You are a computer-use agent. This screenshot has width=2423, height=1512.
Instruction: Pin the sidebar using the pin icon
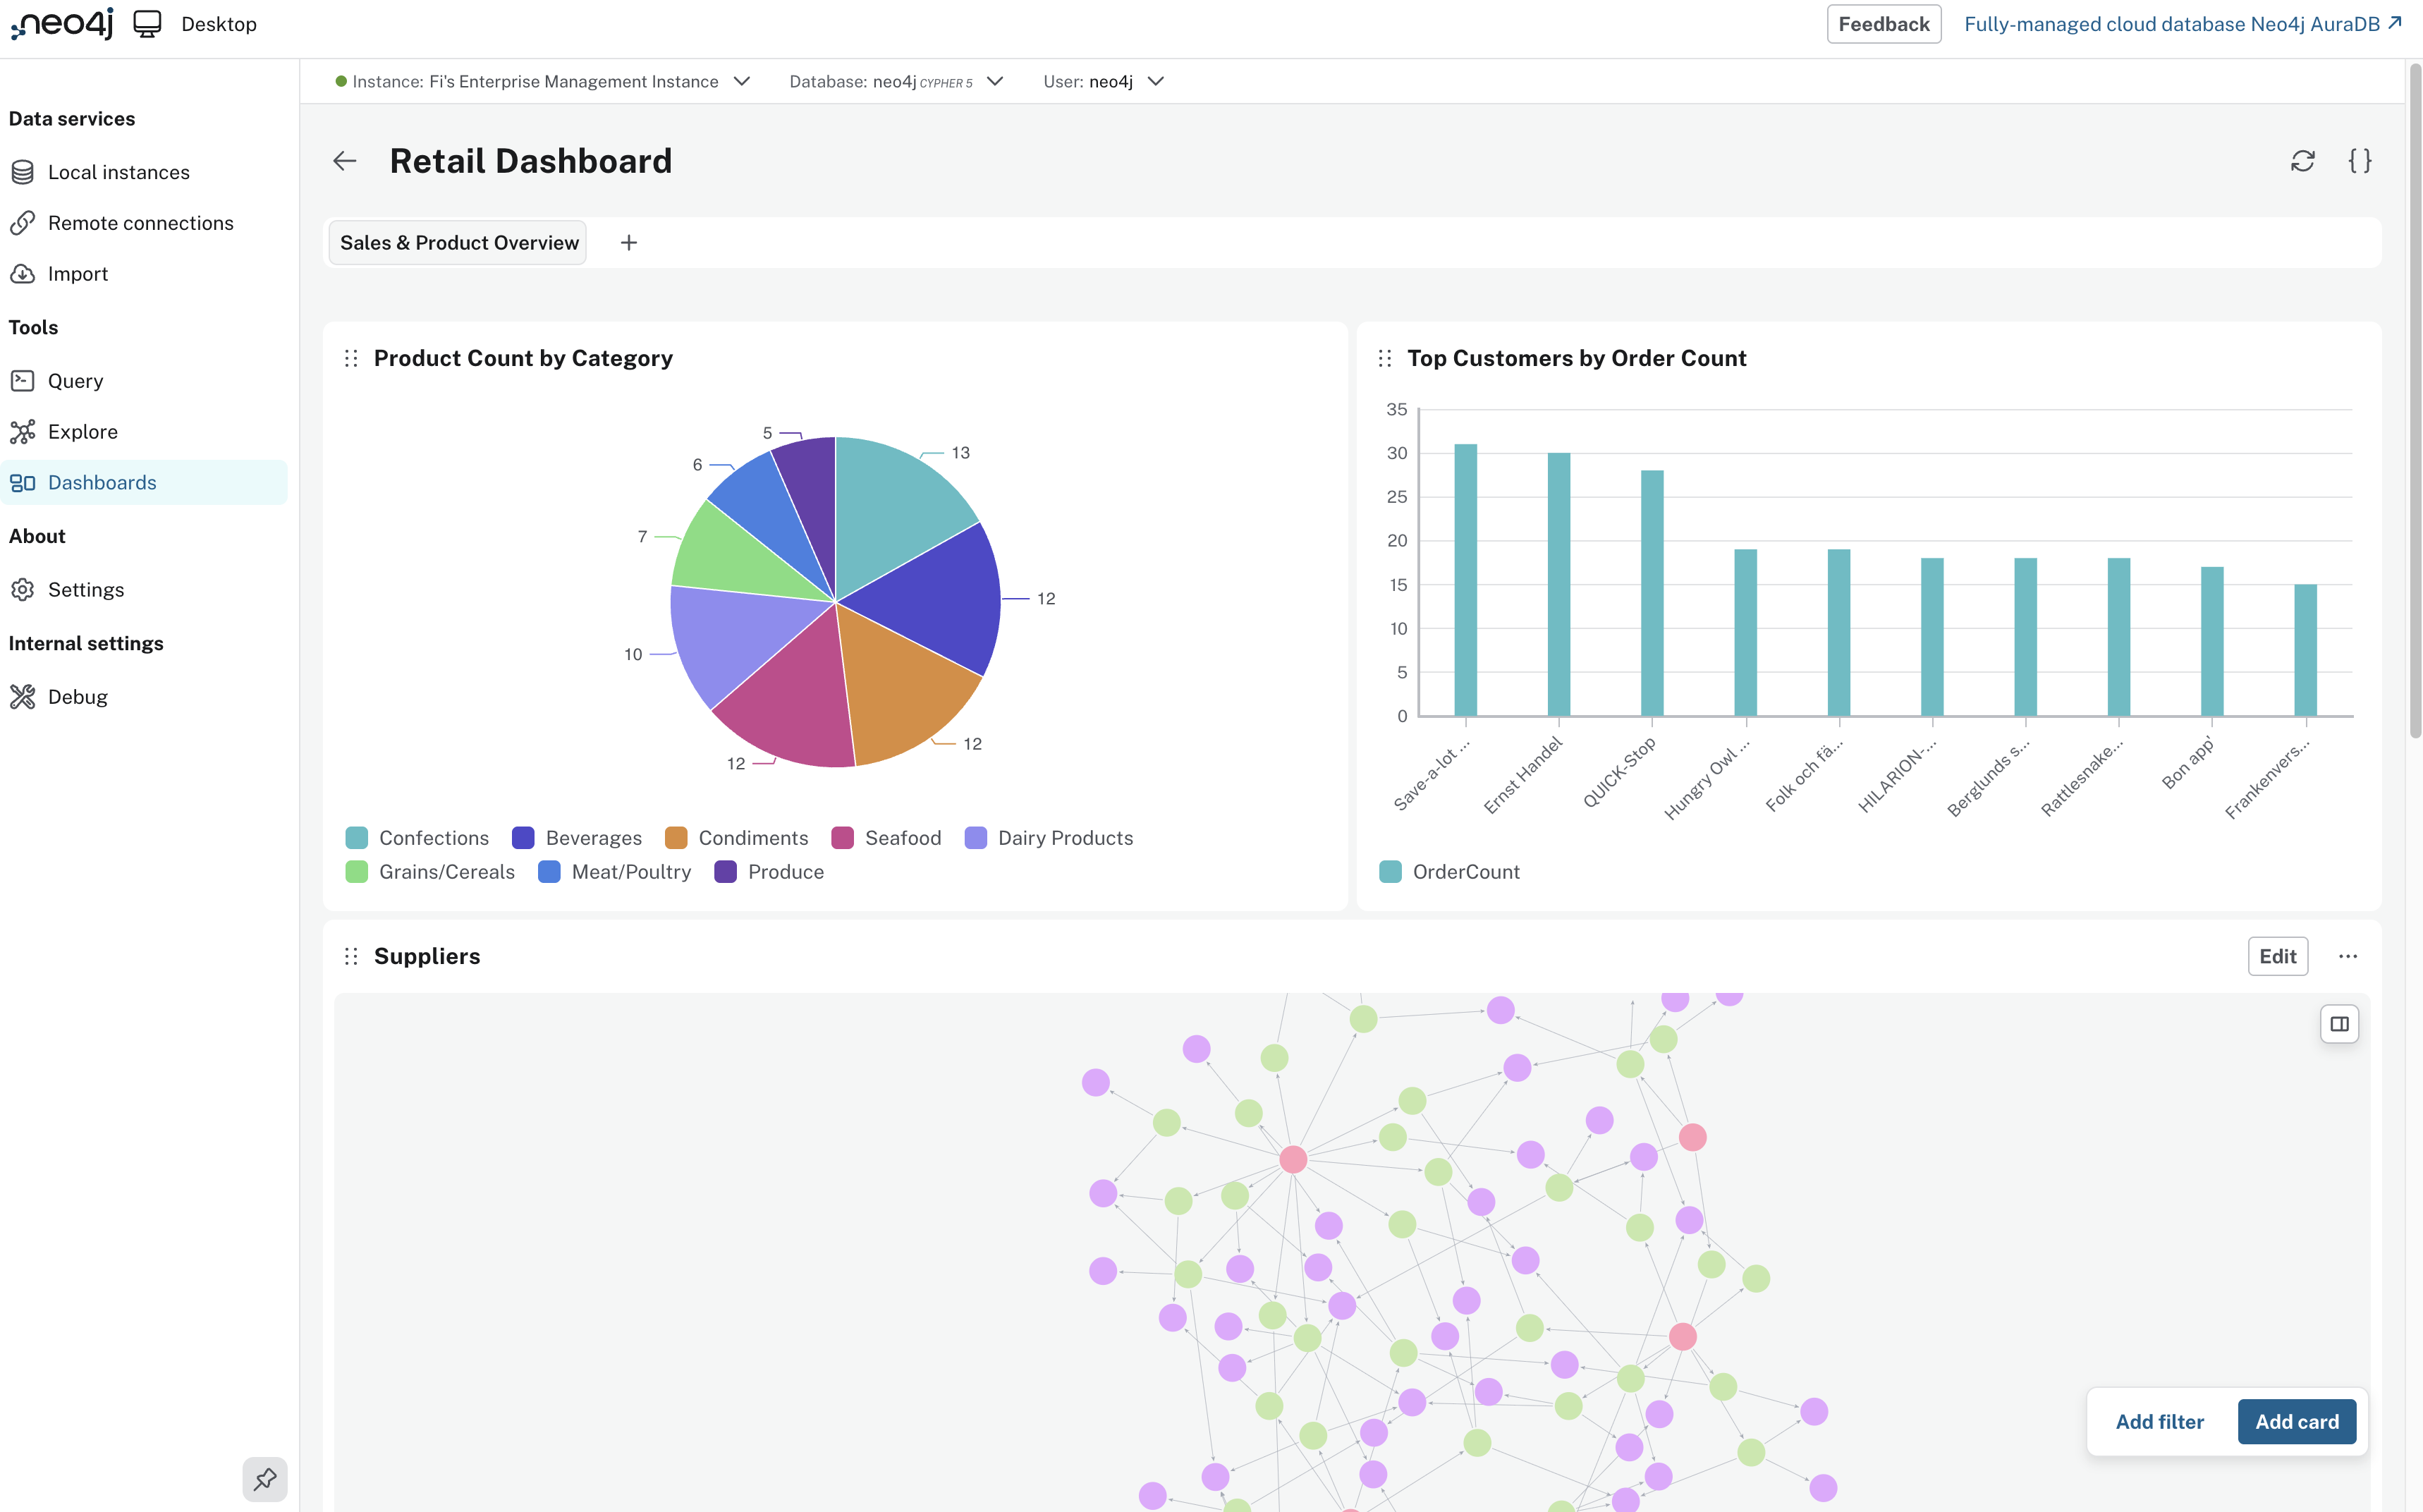265,1479
